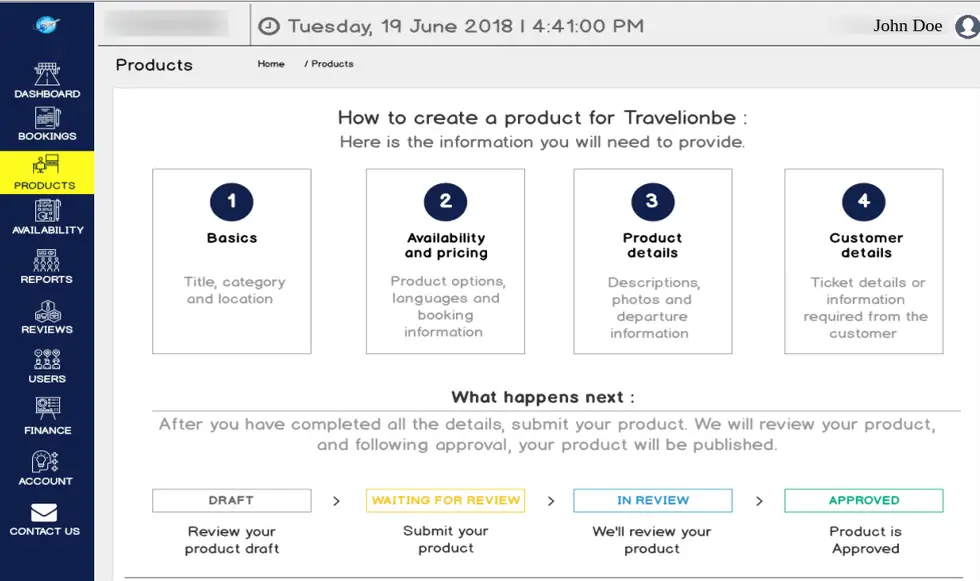980x581 pixels.
Task: Click the 'Here is the information' subtitle
Action: point(542,142)
